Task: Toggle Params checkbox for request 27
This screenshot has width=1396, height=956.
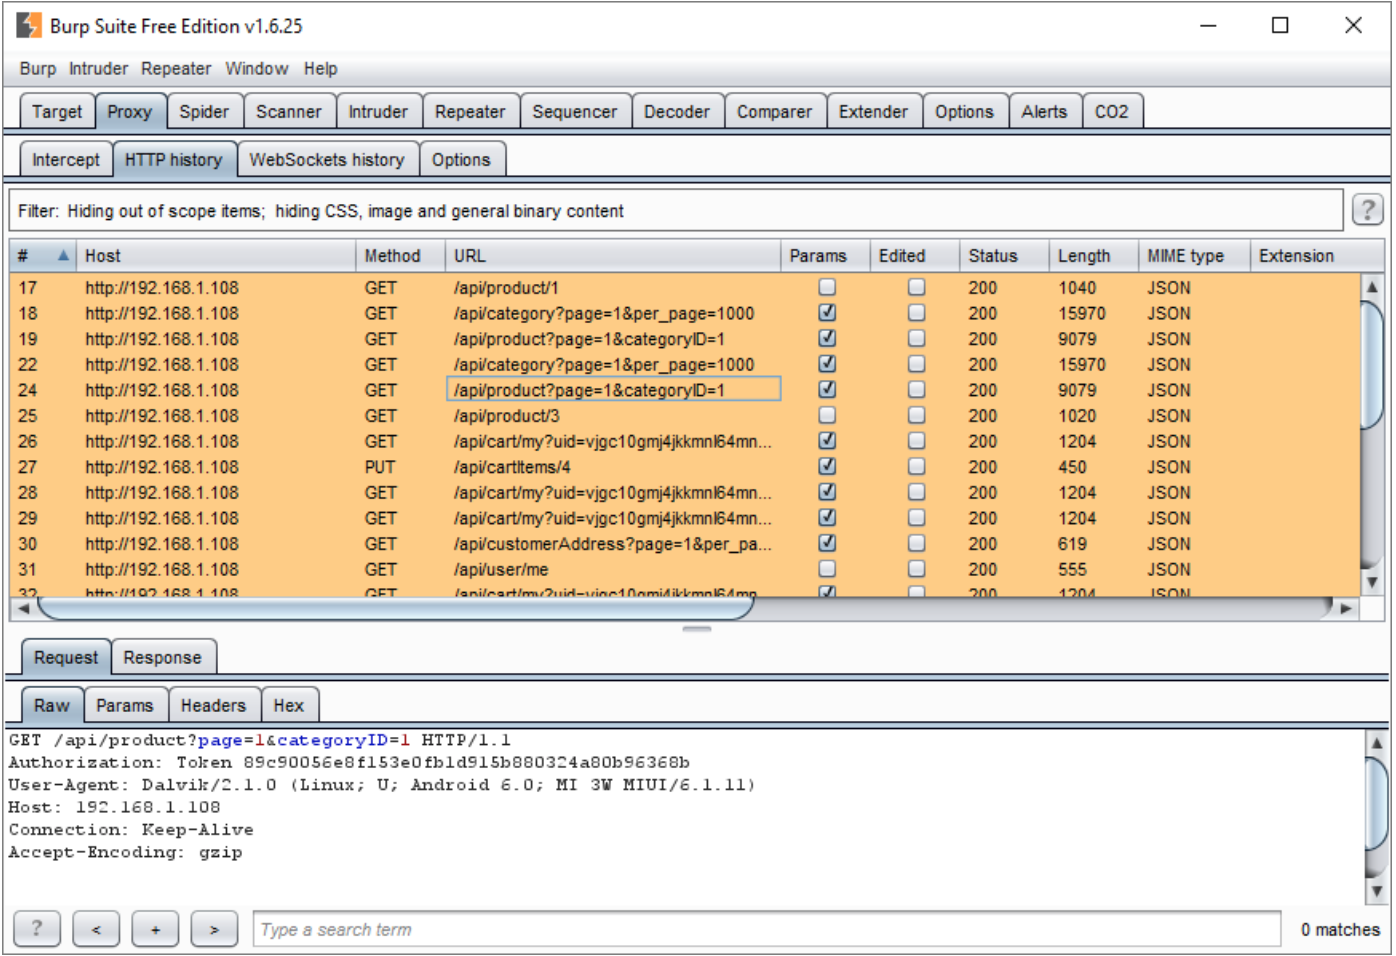Action: point(827,466)
